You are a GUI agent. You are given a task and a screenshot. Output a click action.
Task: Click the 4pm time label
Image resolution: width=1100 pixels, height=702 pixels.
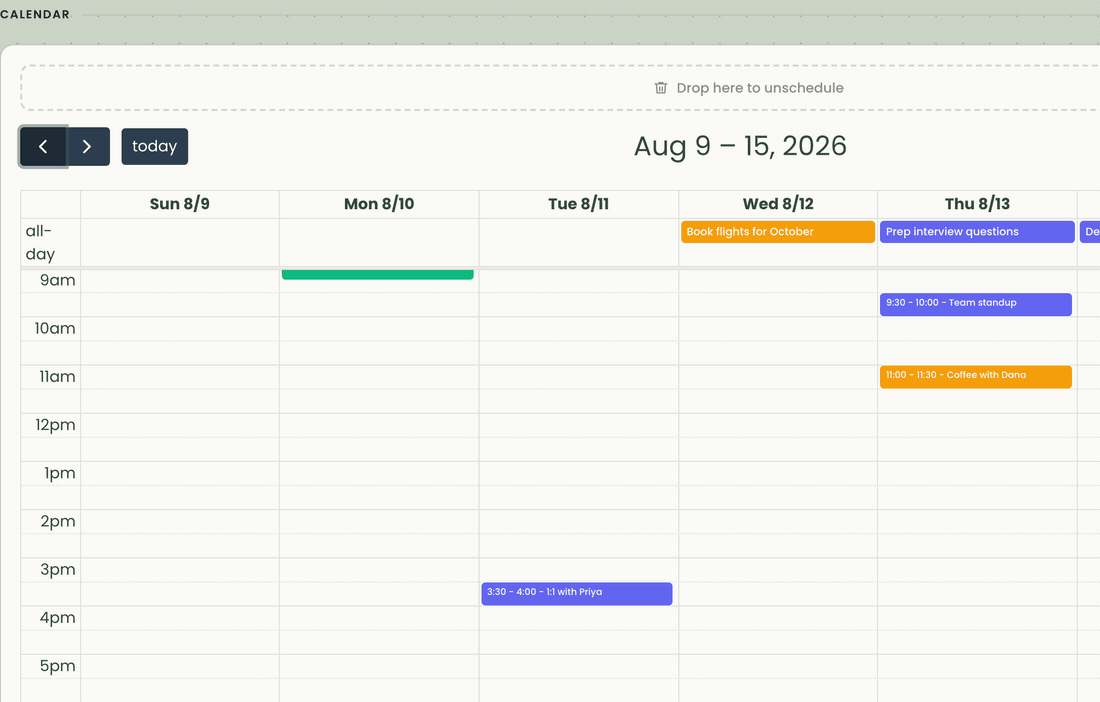coord(58,618)
